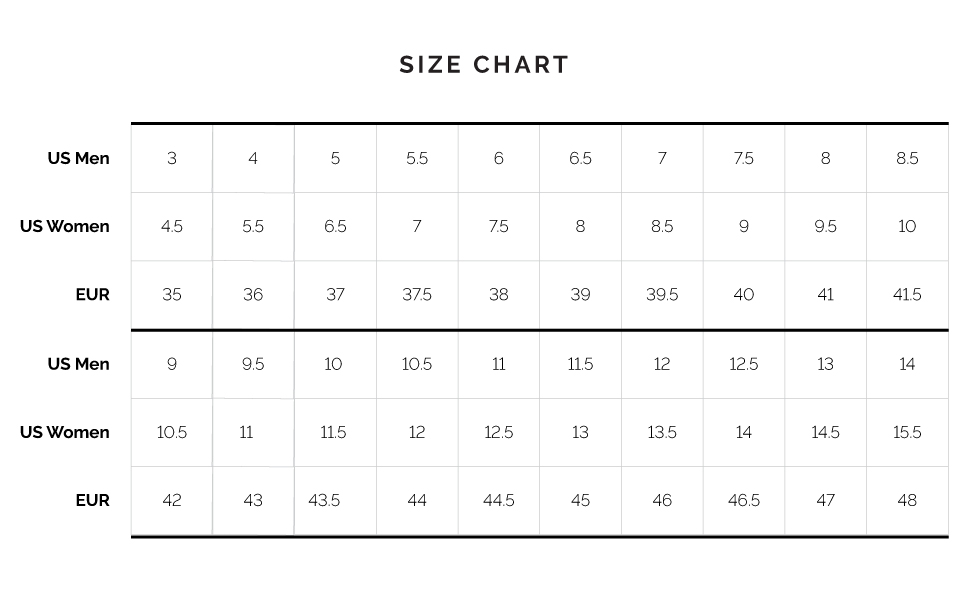Select the US Men 12.5 cell
This screenshot has width=970, height=600.
[744, 365]
